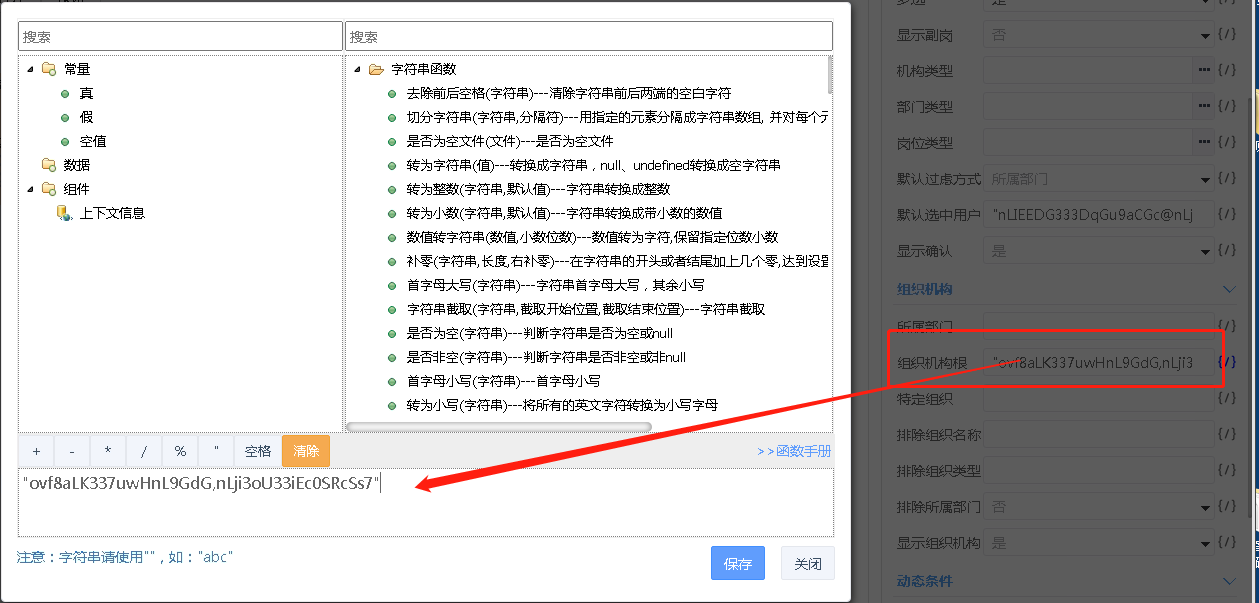Click the 数据 folder icon
The width and height of the screenshot is (1259, 603).
click(x=49, y=165)
